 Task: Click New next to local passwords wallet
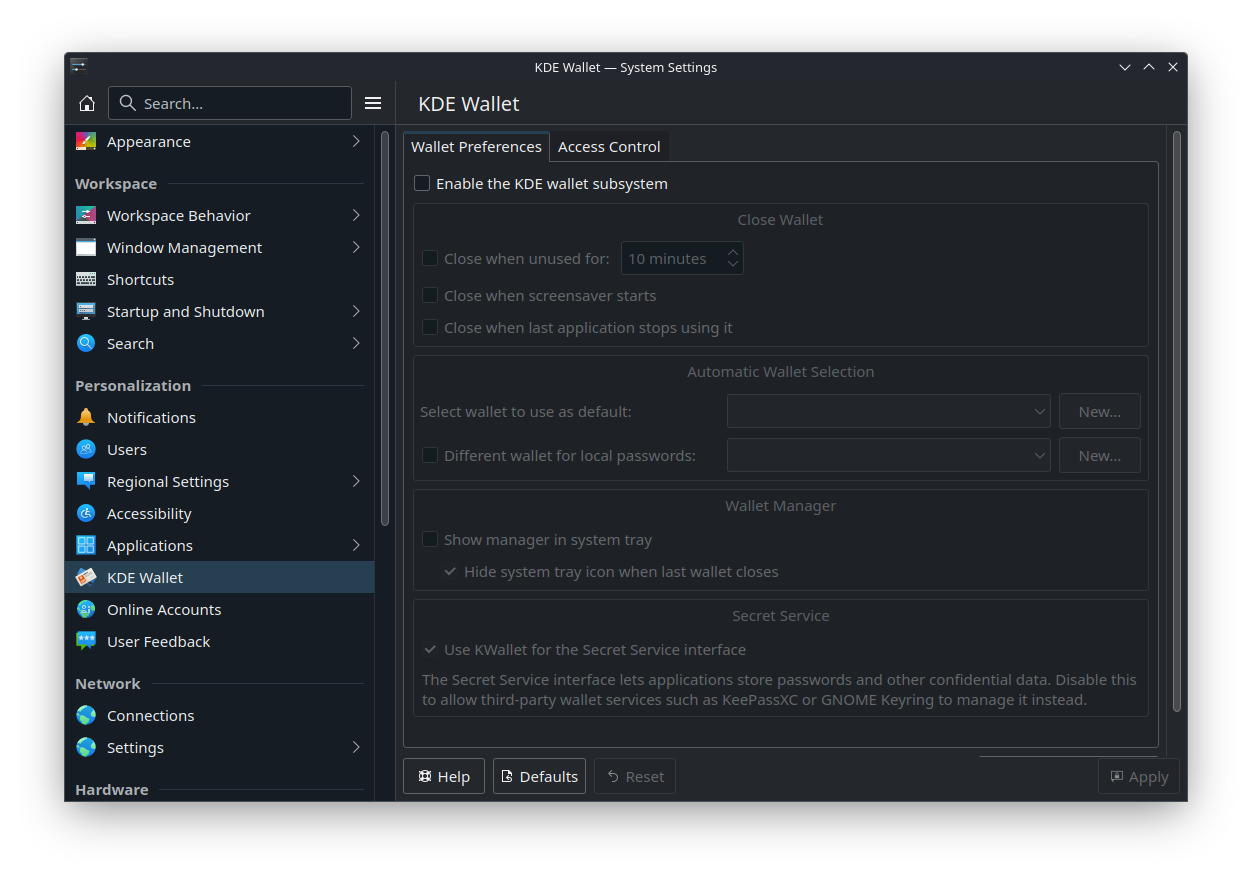(x=1100, y=456)
